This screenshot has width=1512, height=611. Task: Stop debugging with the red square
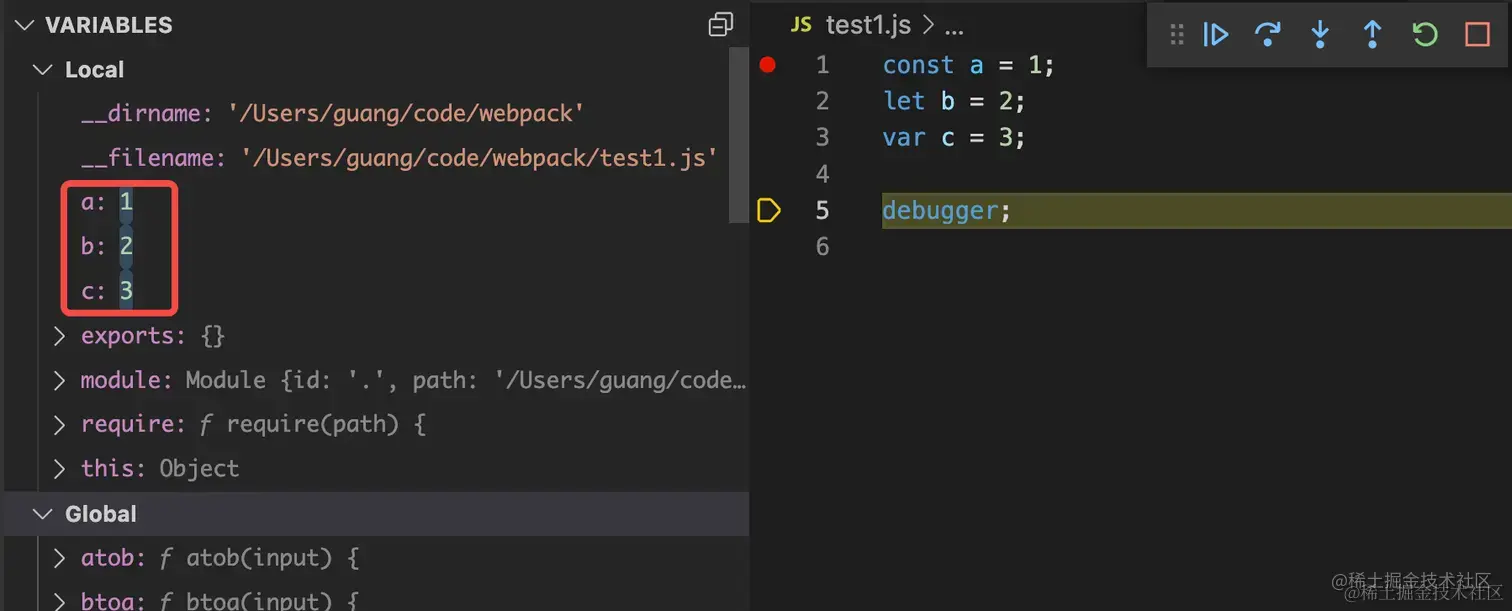pos(1477,35)
